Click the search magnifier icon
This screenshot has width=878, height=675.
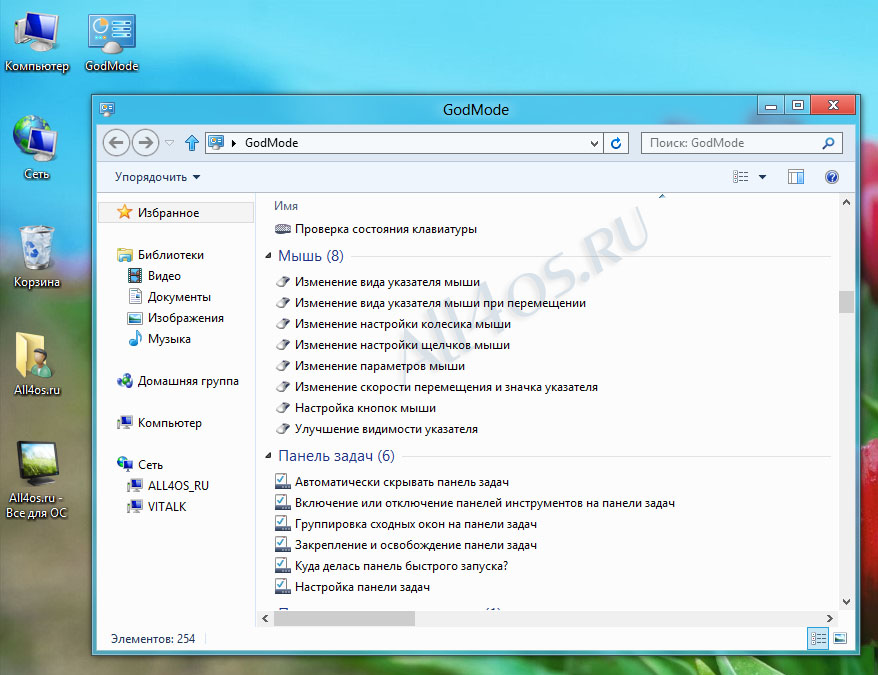(x=828, y=143)
